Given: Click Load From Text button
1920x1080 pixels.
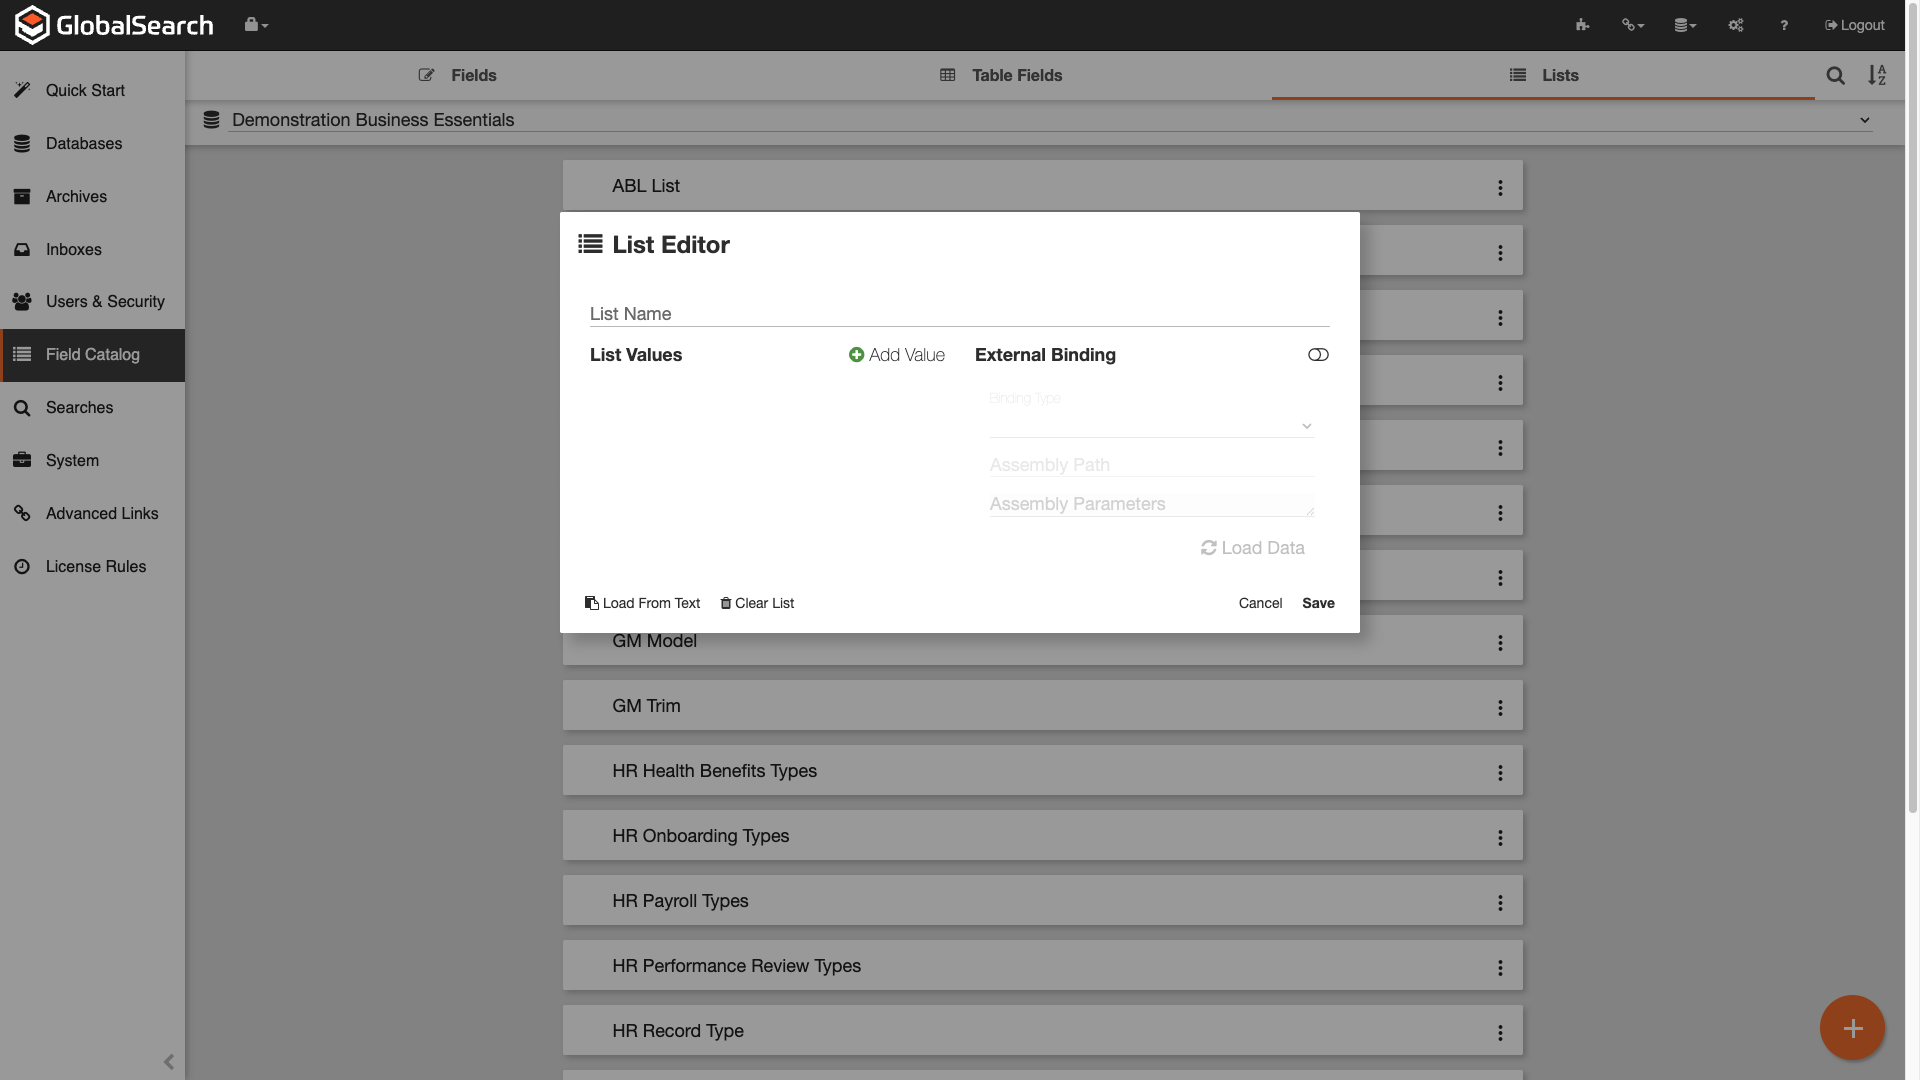Looking at the screenshot, I should 642,603.
